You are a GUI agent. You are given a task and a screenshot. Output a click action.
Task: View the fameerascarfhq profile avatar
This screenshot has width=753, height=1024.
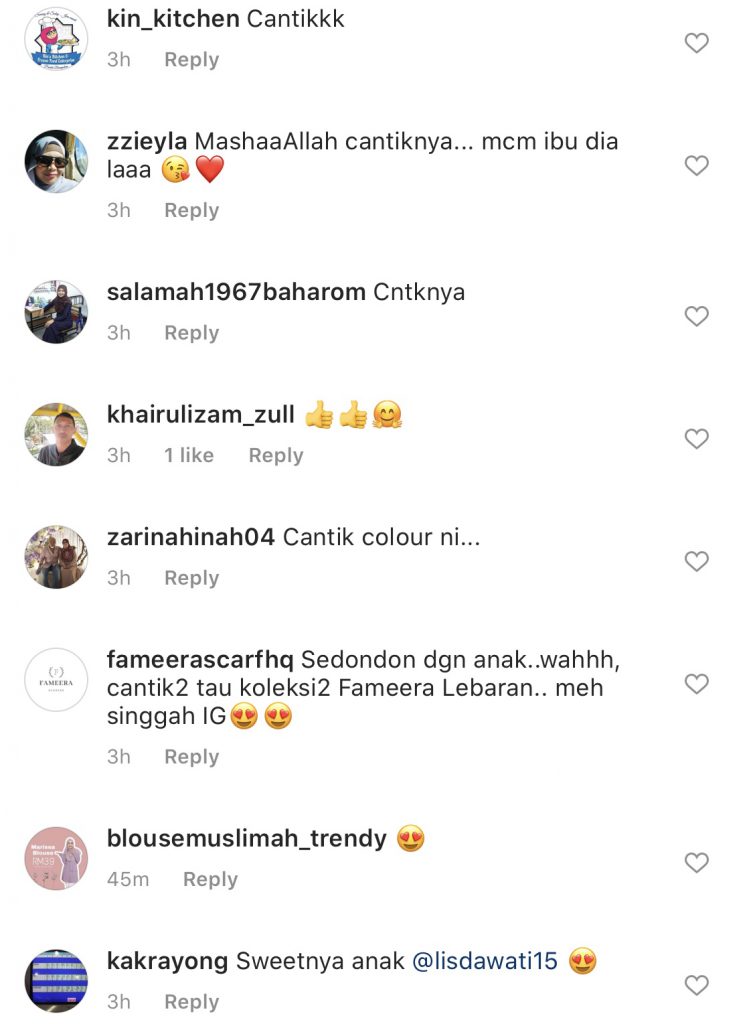click(x=56, y=679)
